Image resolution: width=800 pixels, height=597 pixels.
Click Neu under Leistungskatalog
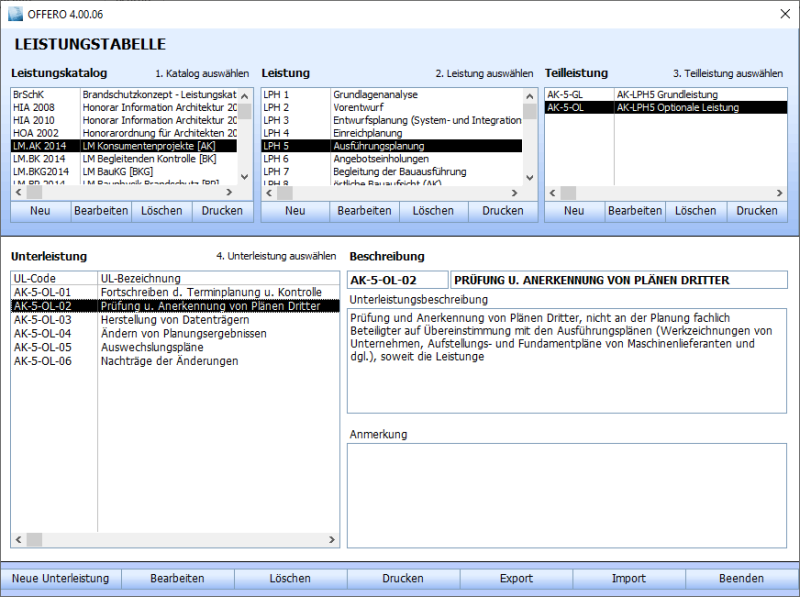click(40, 211)
